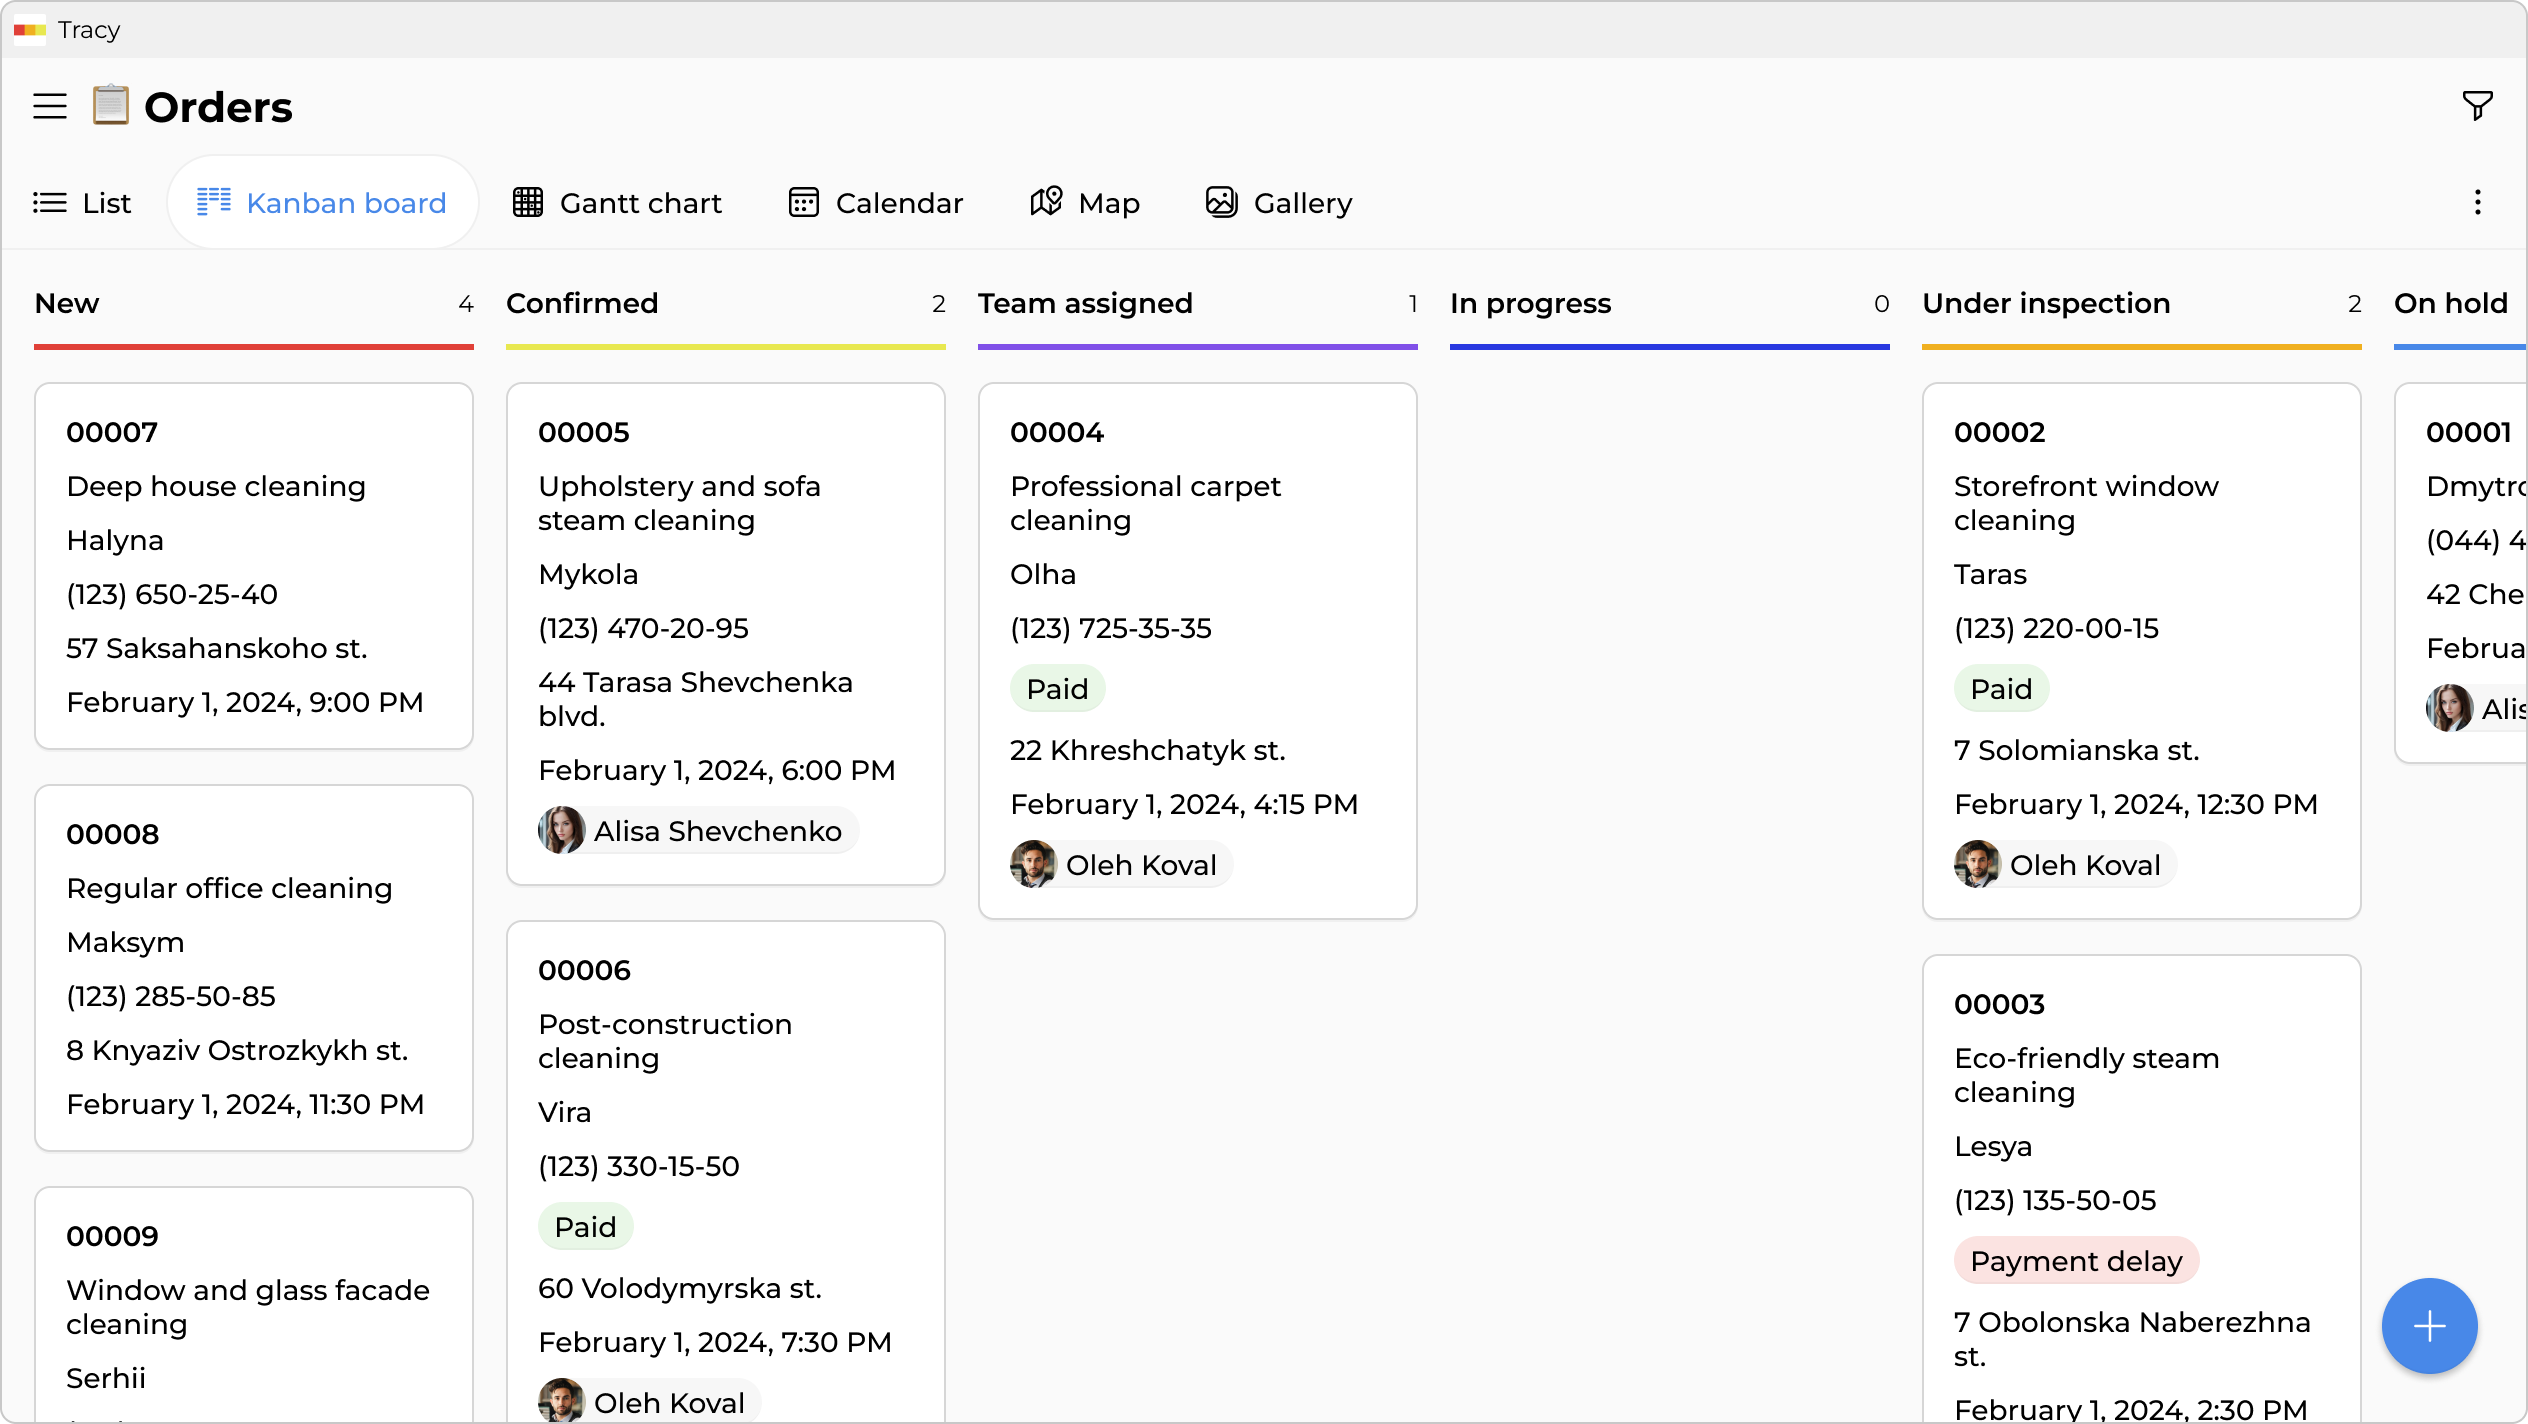Image resolution: width=2528 pixels, height=1424 pixels.
Task: Open the hamburger navigation menu
Action: 50,106
